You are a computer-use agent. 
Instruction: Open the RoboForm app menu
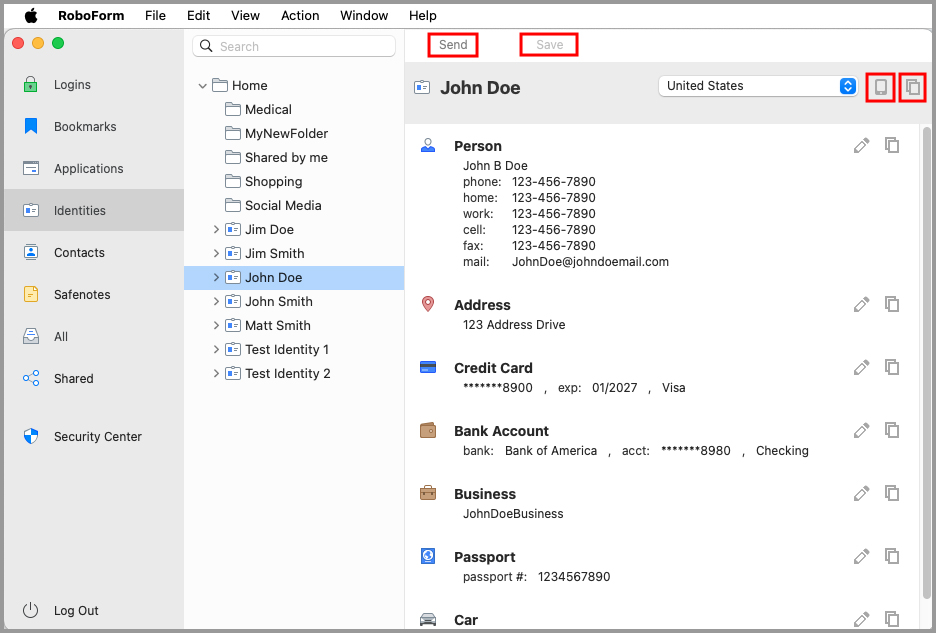click(x=91, y=16)
